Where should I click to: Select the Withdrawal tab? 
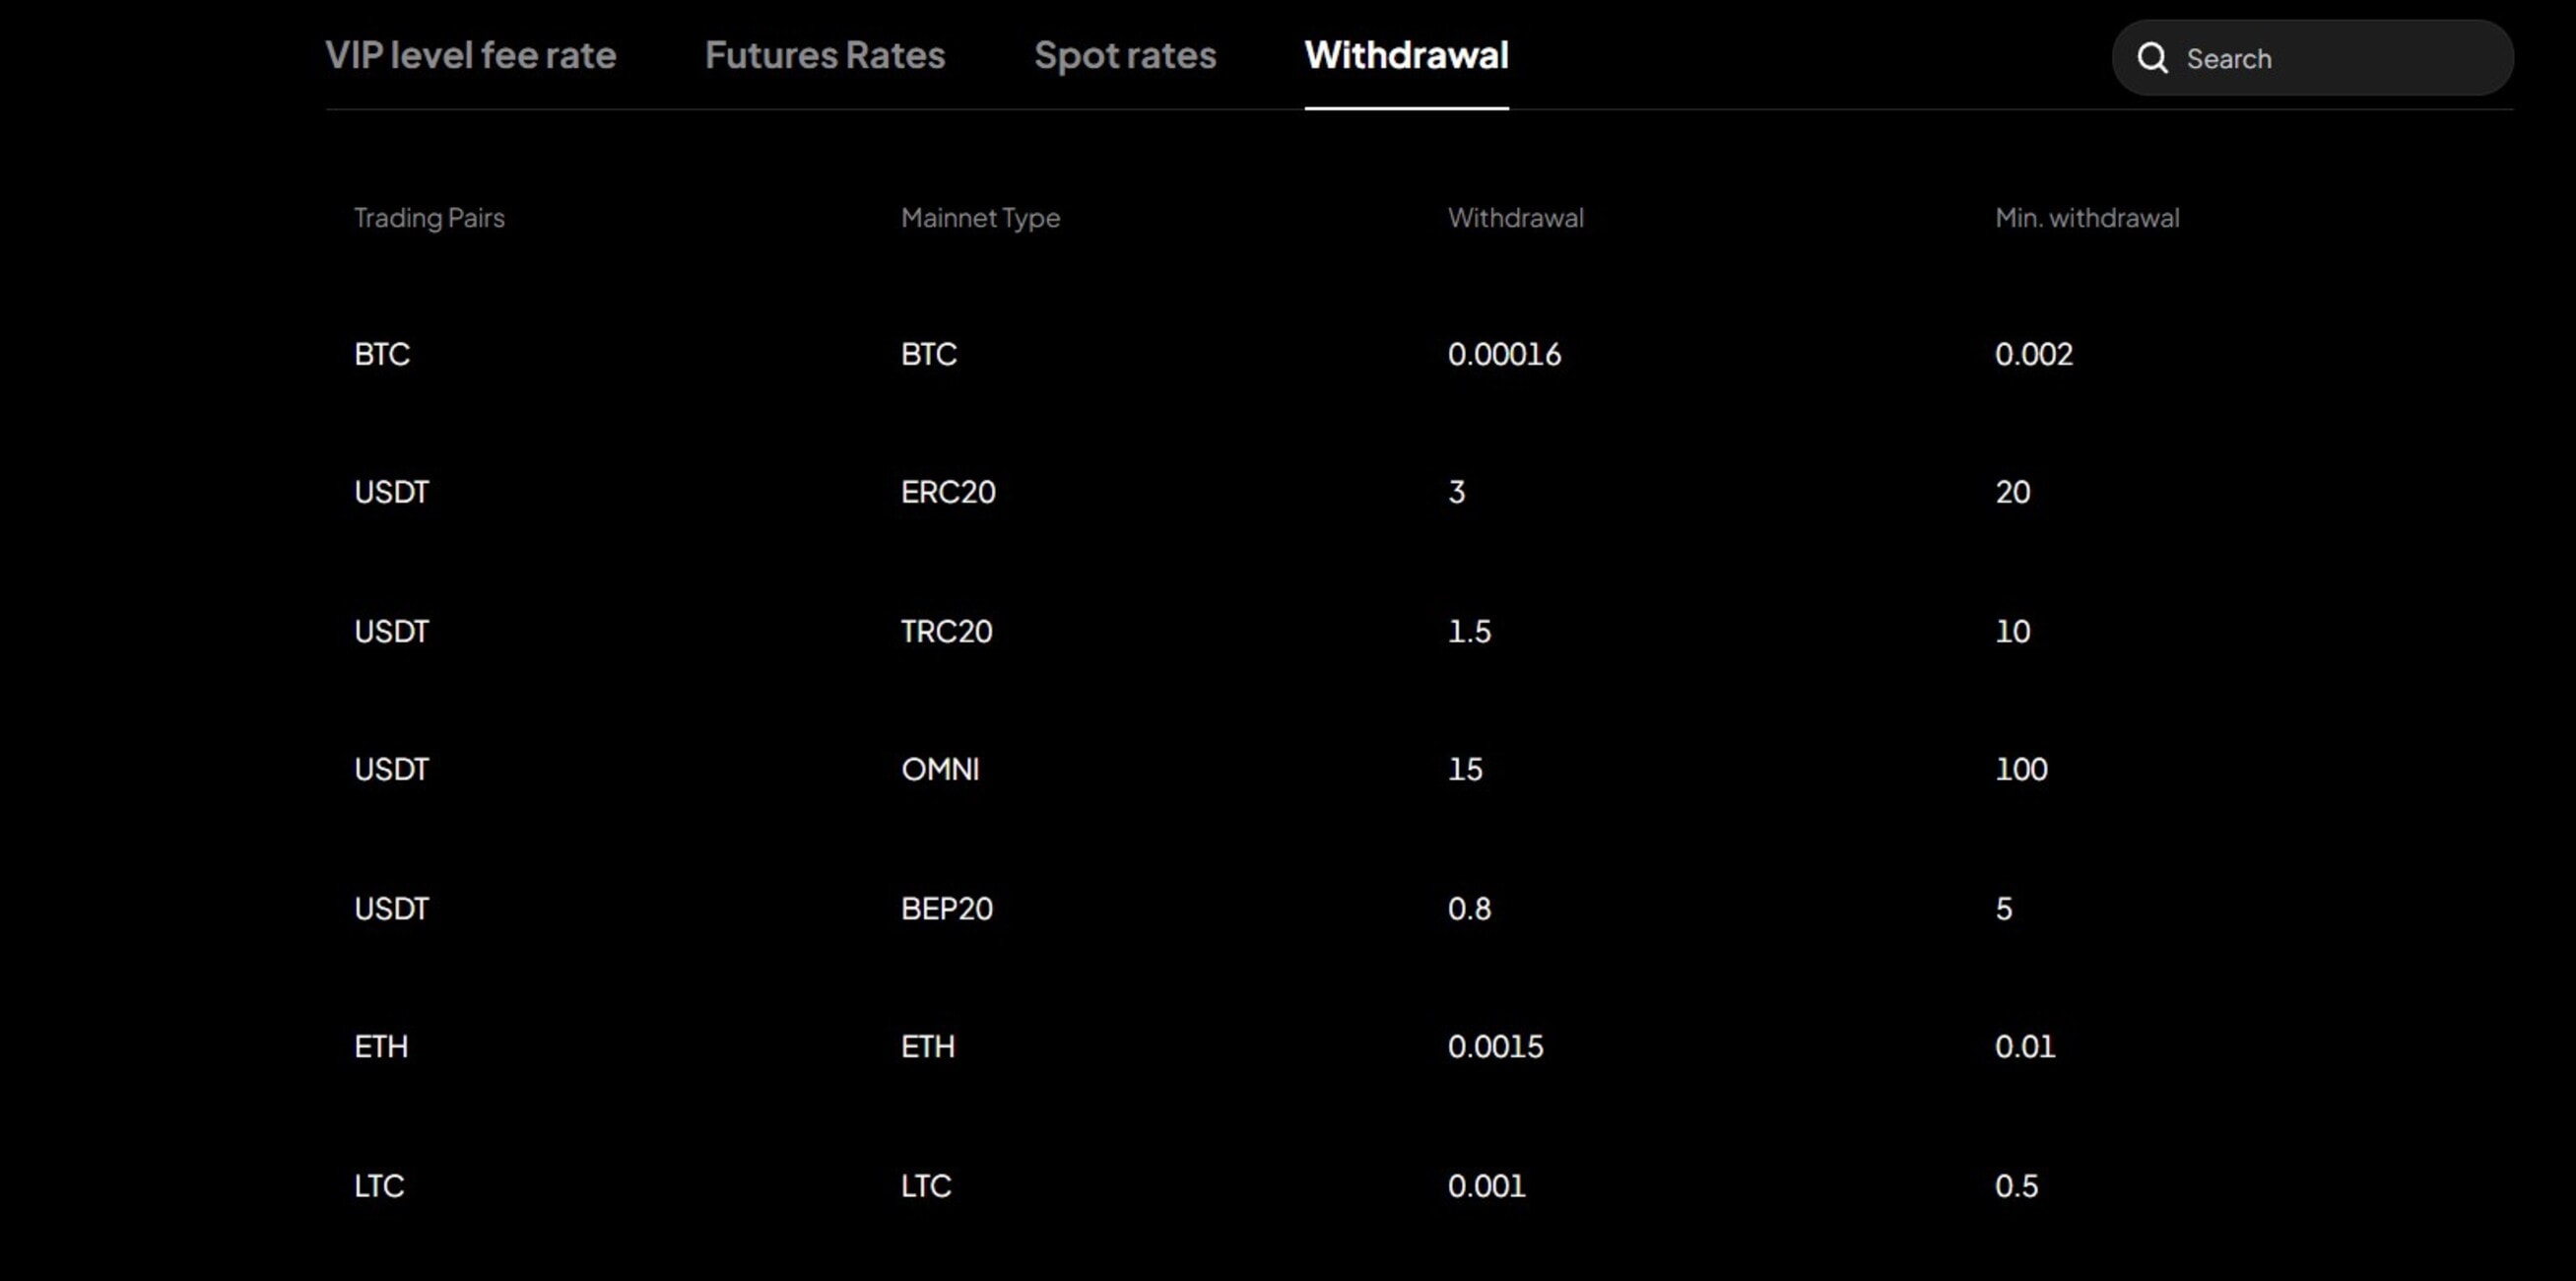point(1406,55)
